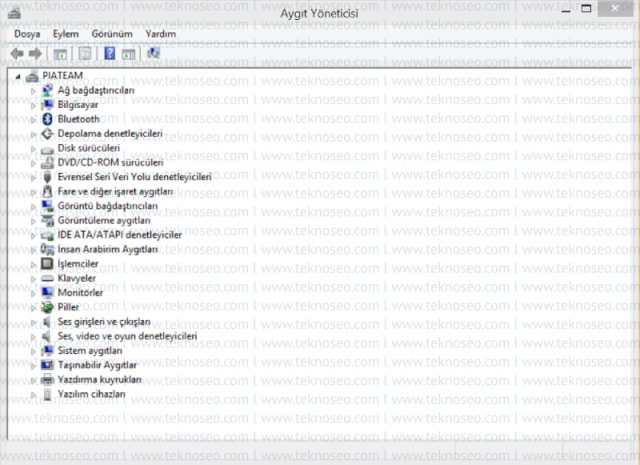Click the toolbar icon right of Help
This screenshot has width=640, height=465.
coord(129,53)
